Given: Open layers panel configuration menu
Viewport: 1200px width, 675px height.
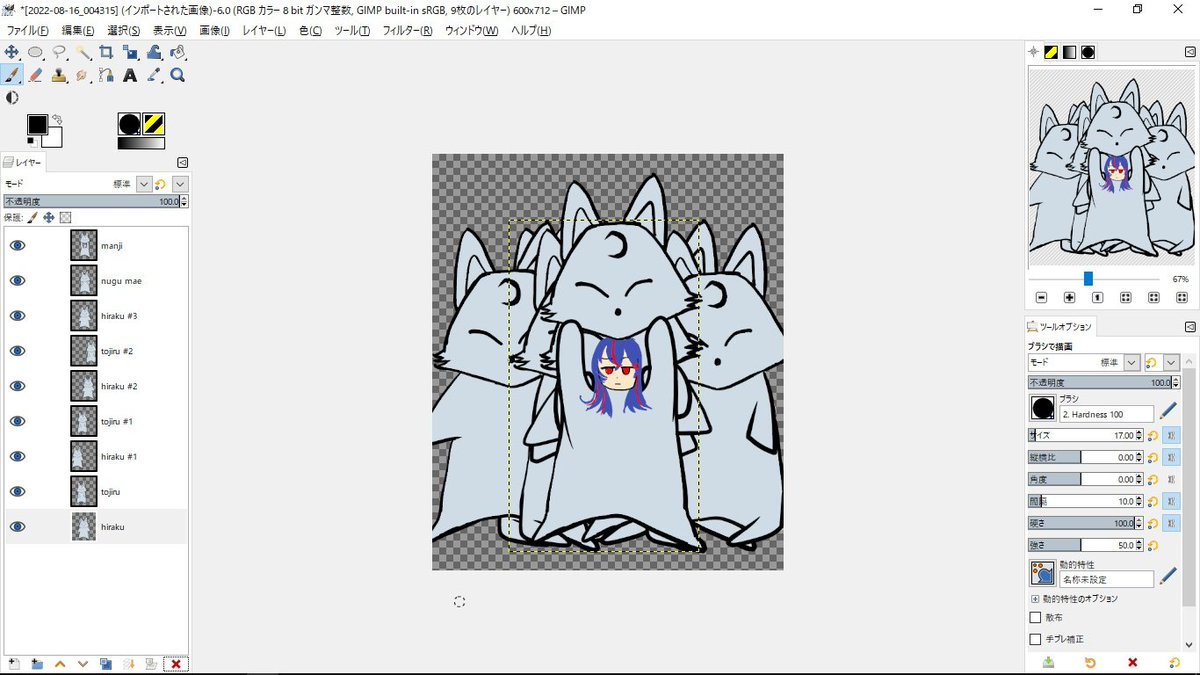Looking at the screenshot, I should (183, 162).
